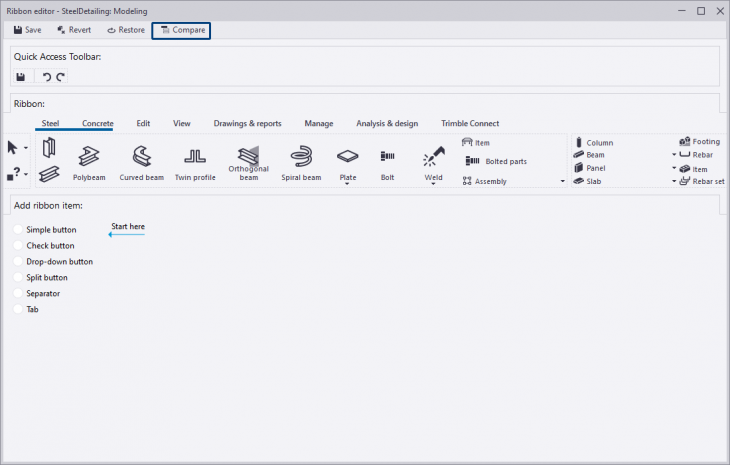Maximize the Ribbon editor window
Image resolution: width=730 pixels, height=465 pixels.
pos(701,11)
